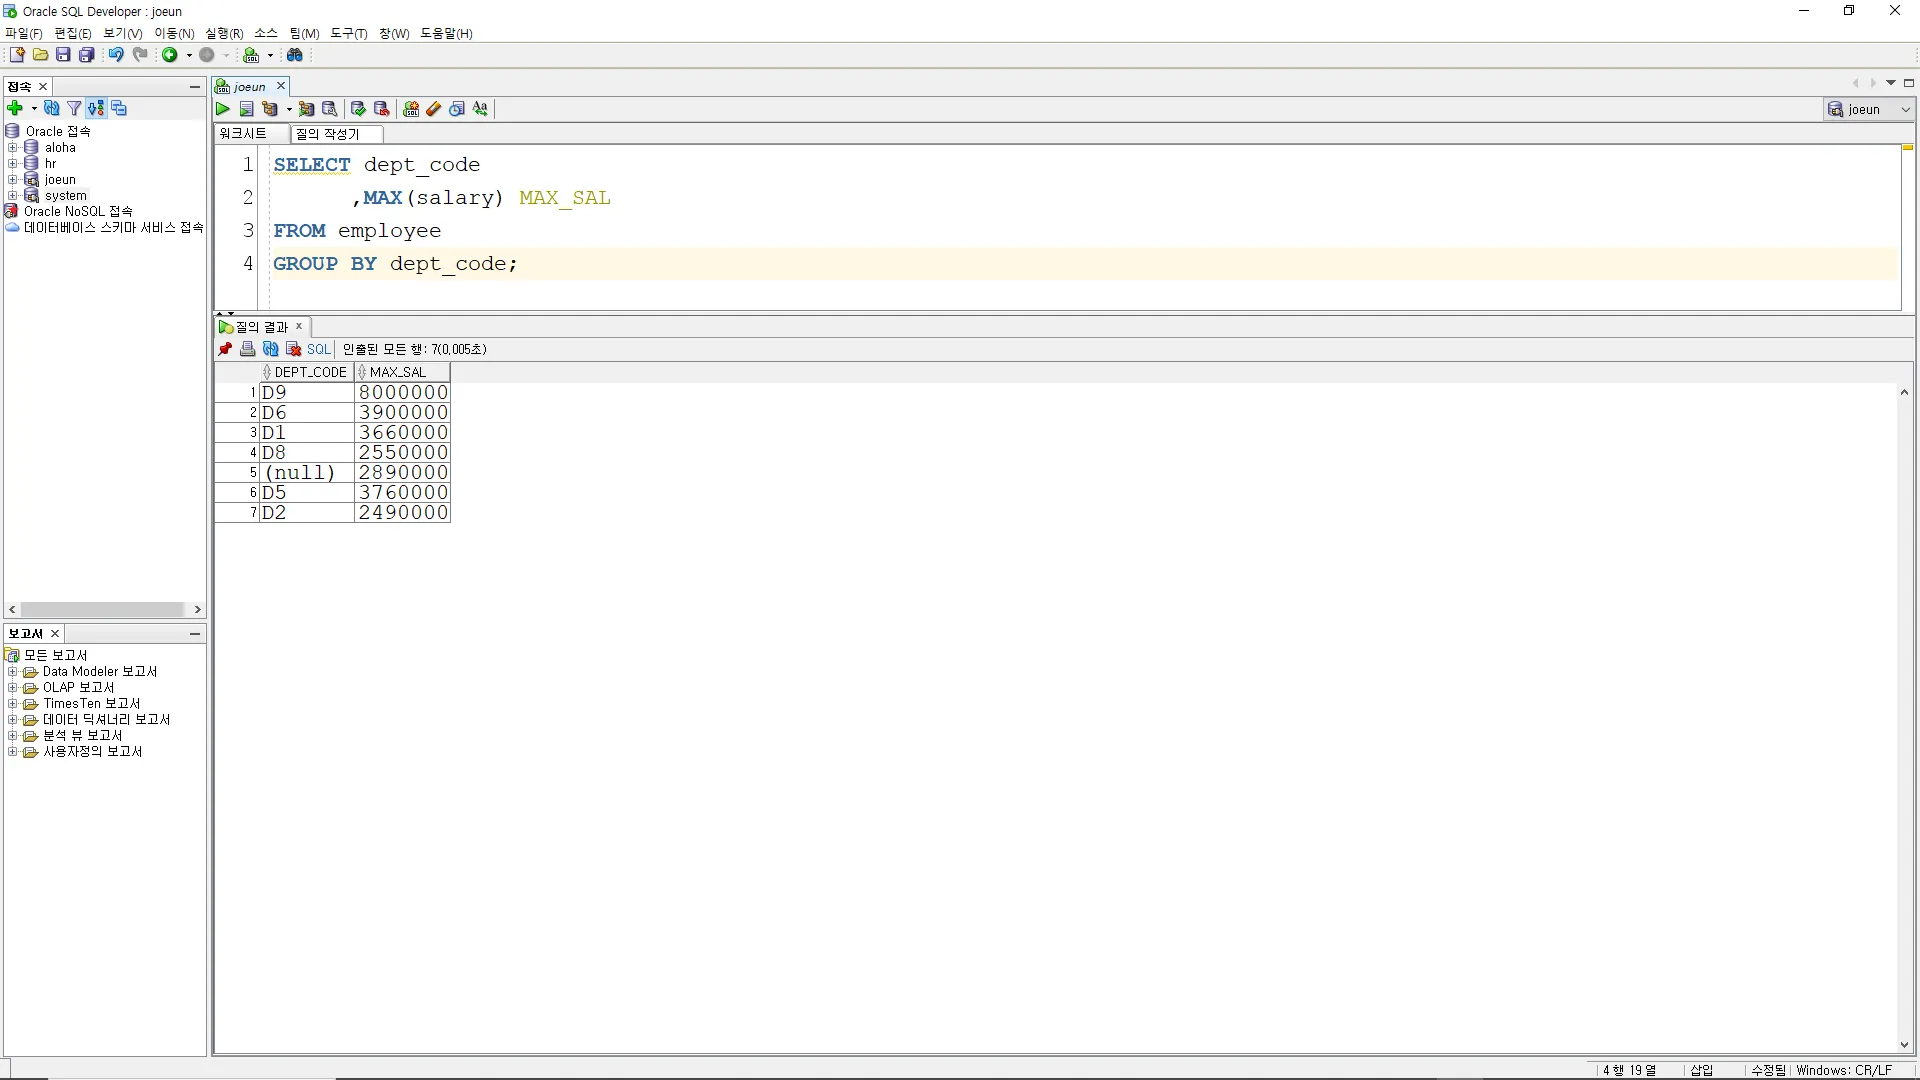Expand the Data Modeler 보고서 folder
1920x1080 pixels.
point(13,672)
